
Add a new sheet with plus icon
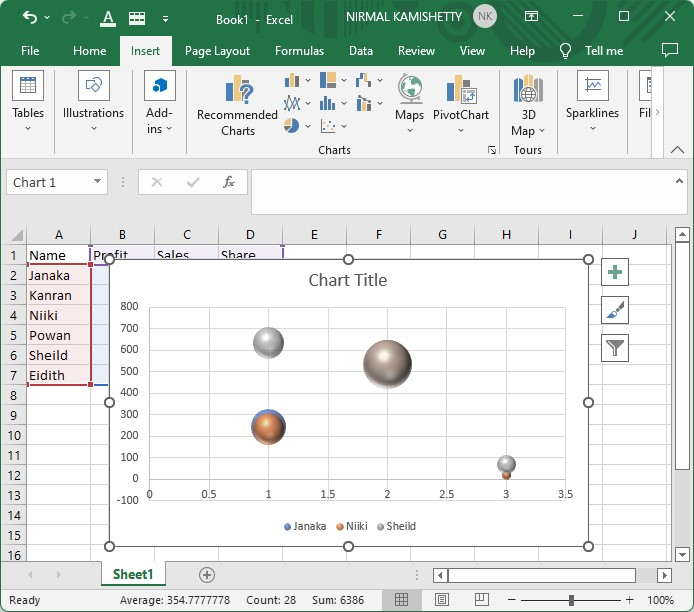[x=207, y=574]
